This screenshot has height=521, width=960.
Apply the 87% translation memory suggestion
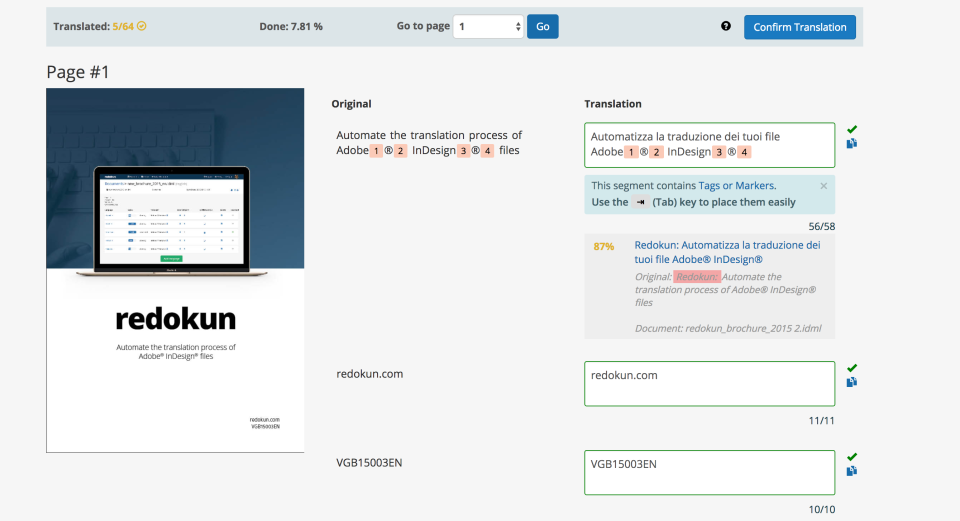[x=727, y=252]
